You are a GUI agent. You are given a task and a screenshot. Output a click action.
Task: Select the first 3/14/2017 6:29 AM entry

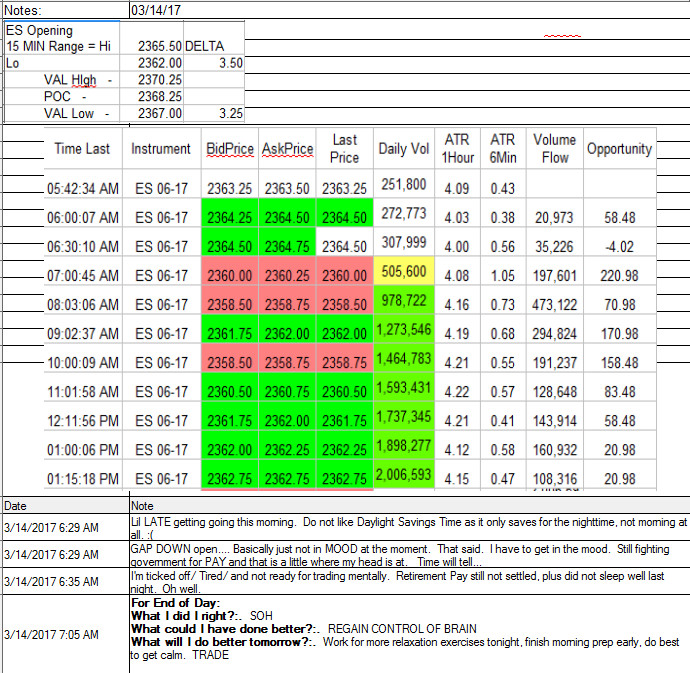point(66,527)
